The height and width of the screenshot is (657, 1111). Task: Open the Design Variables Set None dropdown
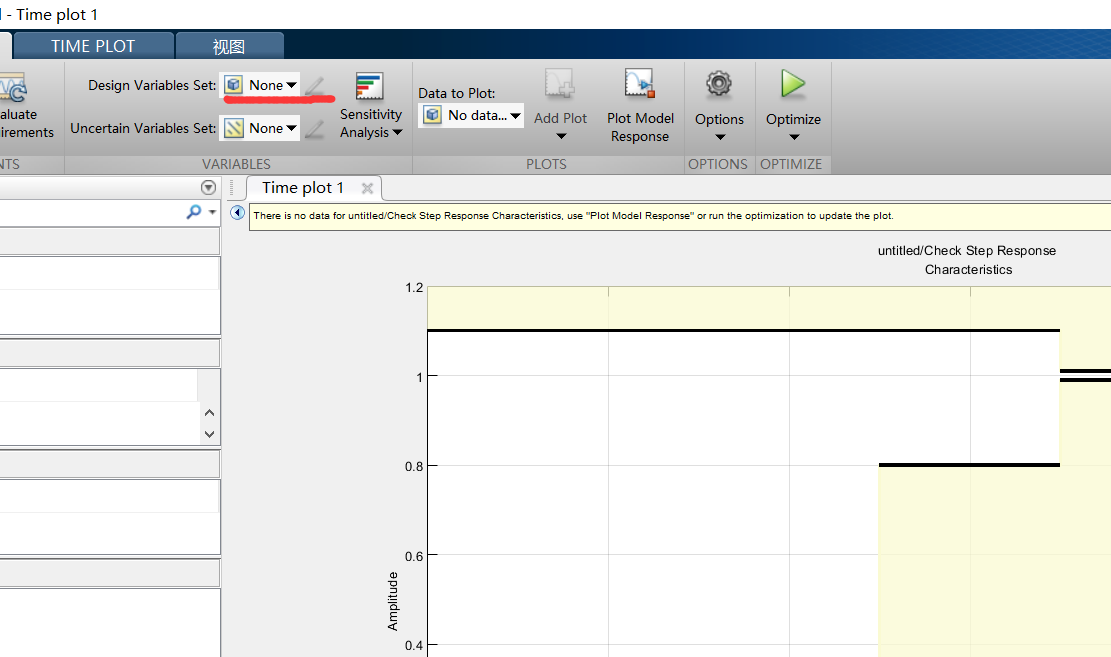tap(259, 85)
